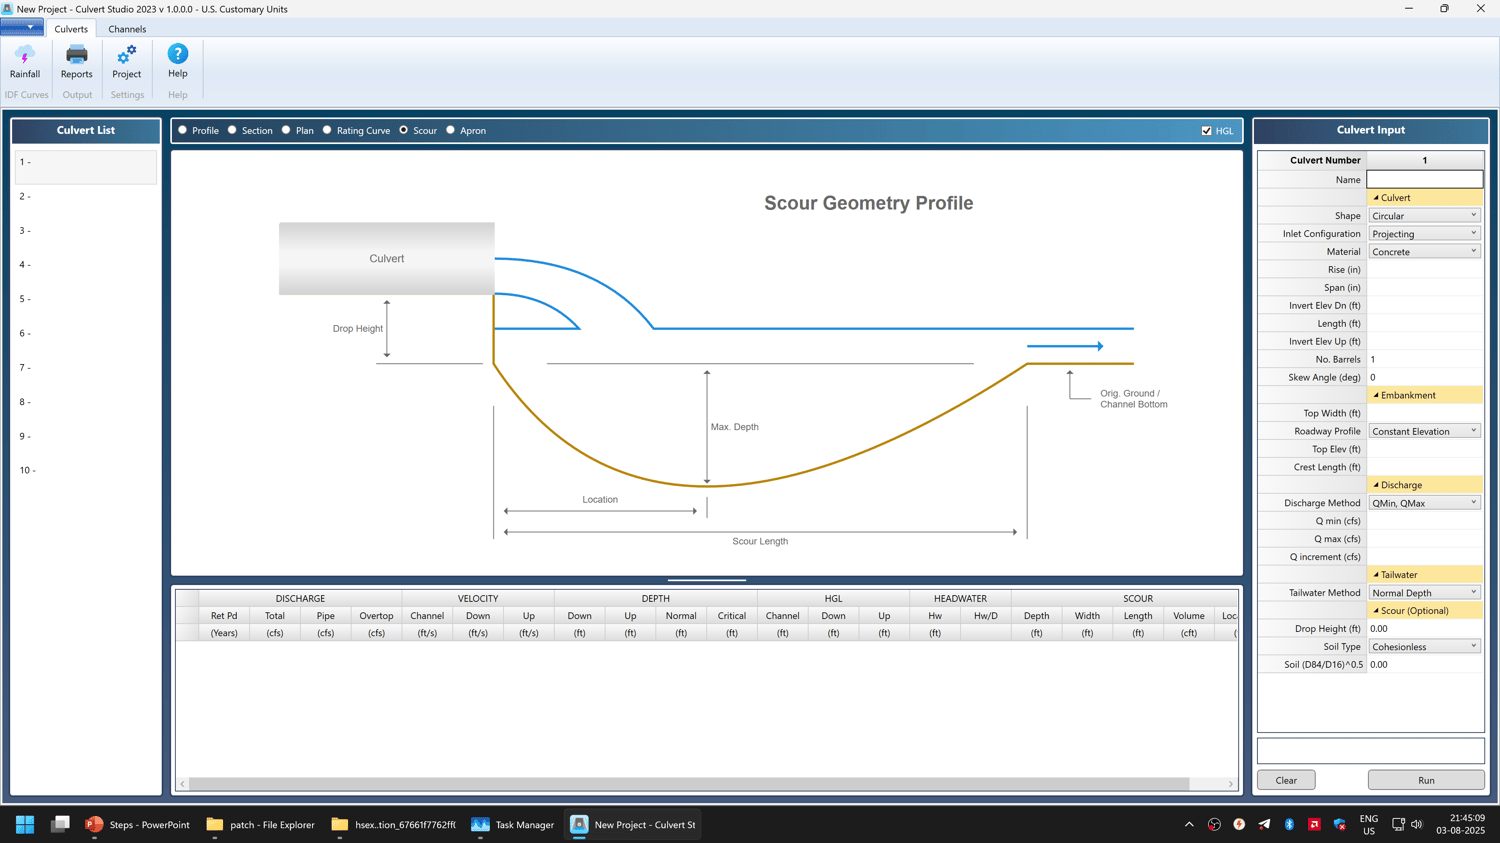Open the Inlet Configuration dropdown
This screenshot has height=843, width=1500.
1424,234
